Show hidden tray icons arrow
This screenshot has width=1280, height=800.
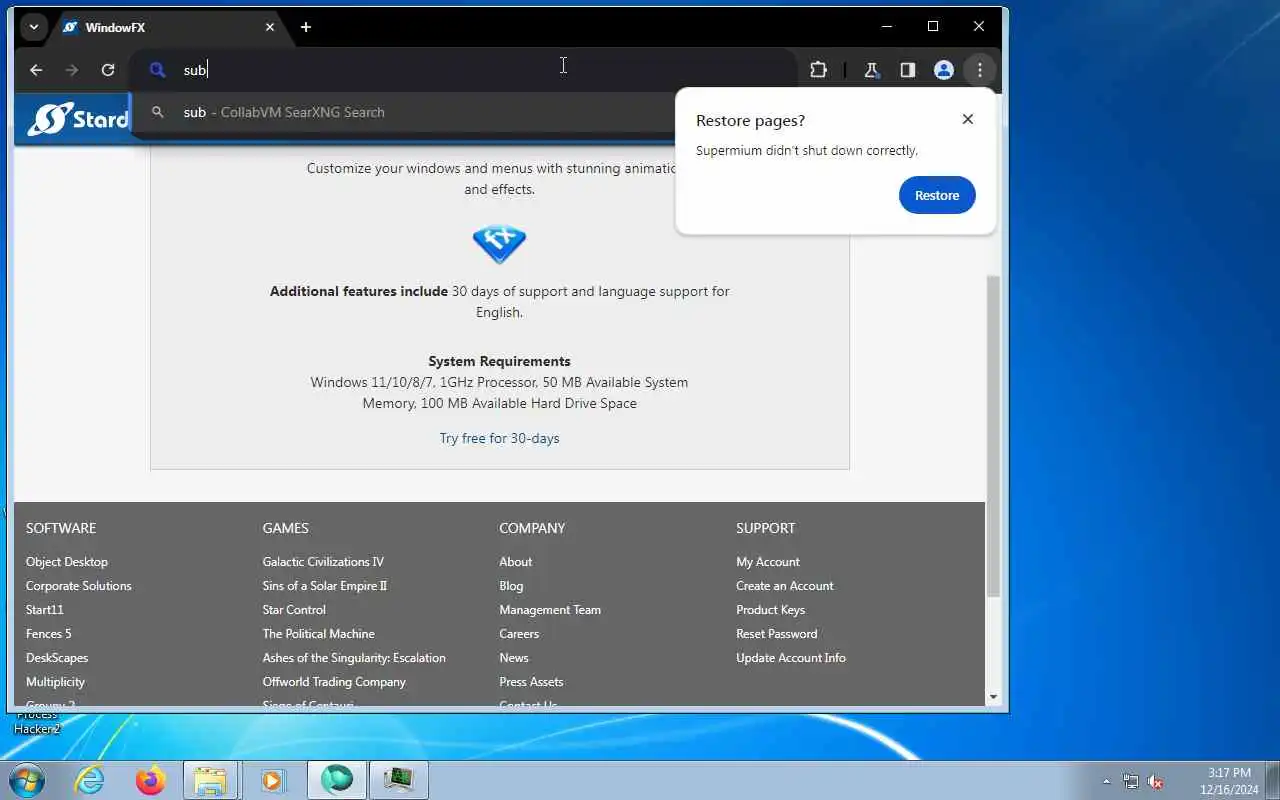1106,781
